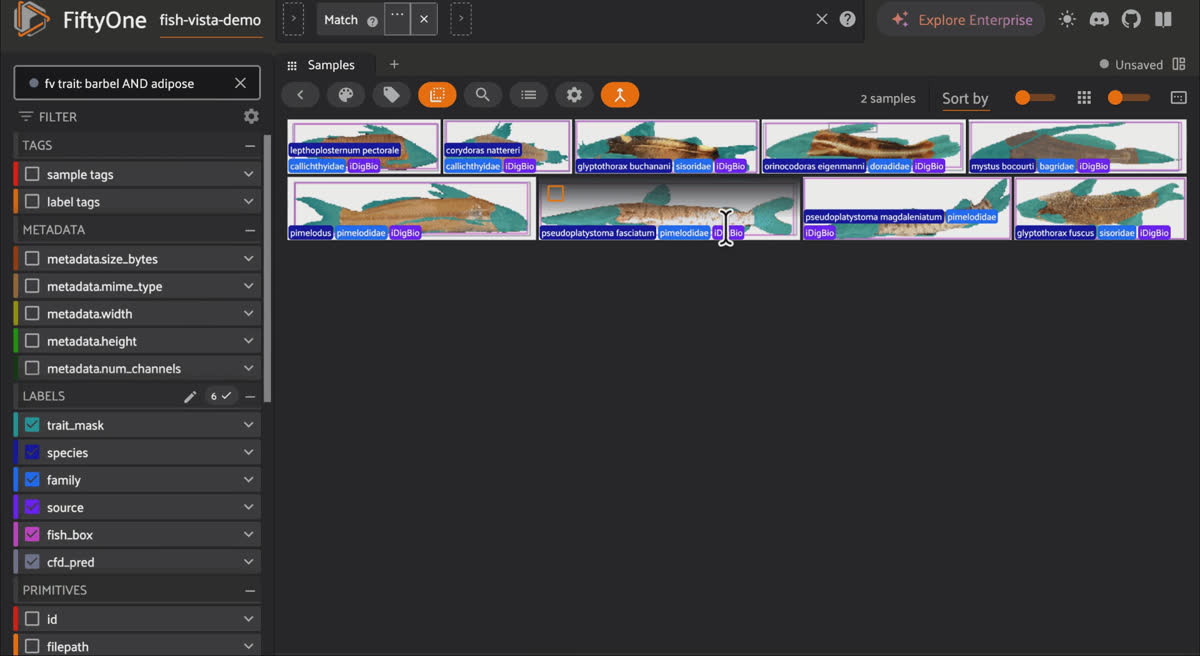Clear the fv trait barbel AND adipose filter
Image resolution: width=1200 pixels, height=656 pixels.
(x=240, y=83)
